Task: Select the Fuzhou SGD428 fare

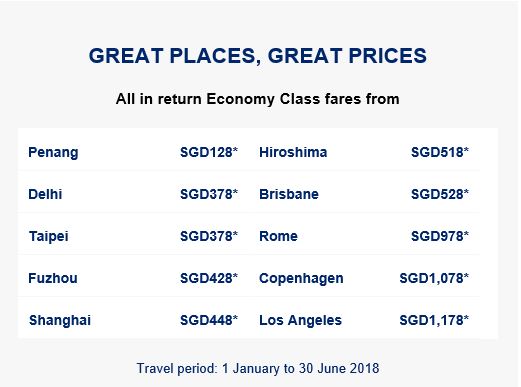Action: (x=209, y=278)
